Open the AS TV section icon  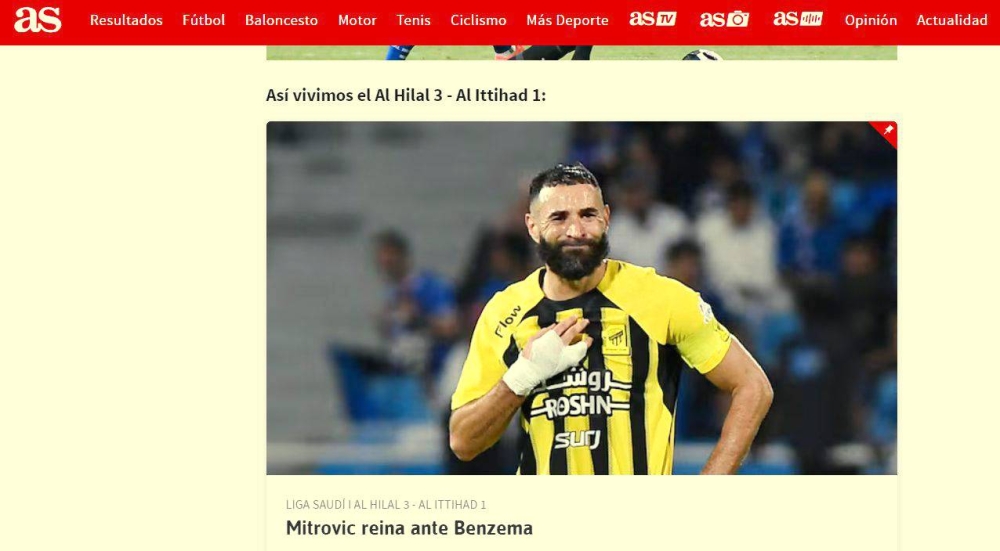click(x=652, y=19)
